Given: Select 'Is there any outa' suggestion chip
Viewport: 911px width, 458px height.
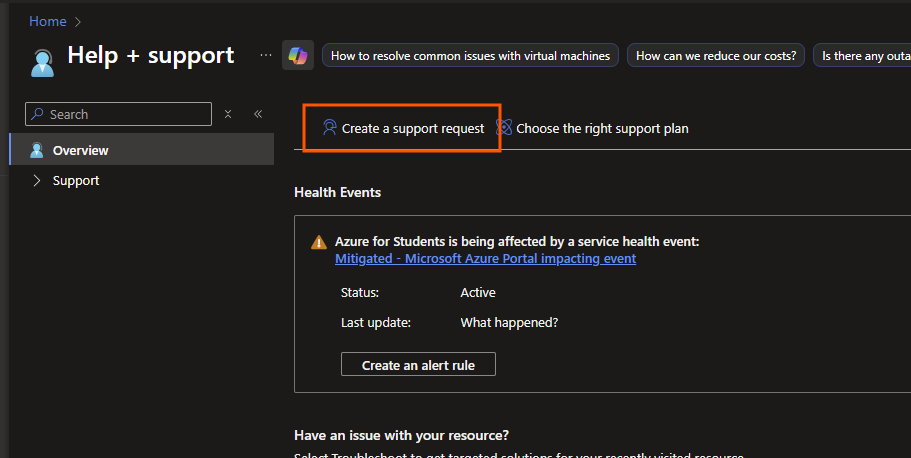Looking at the screenshot, I should (x=862, y=56).
